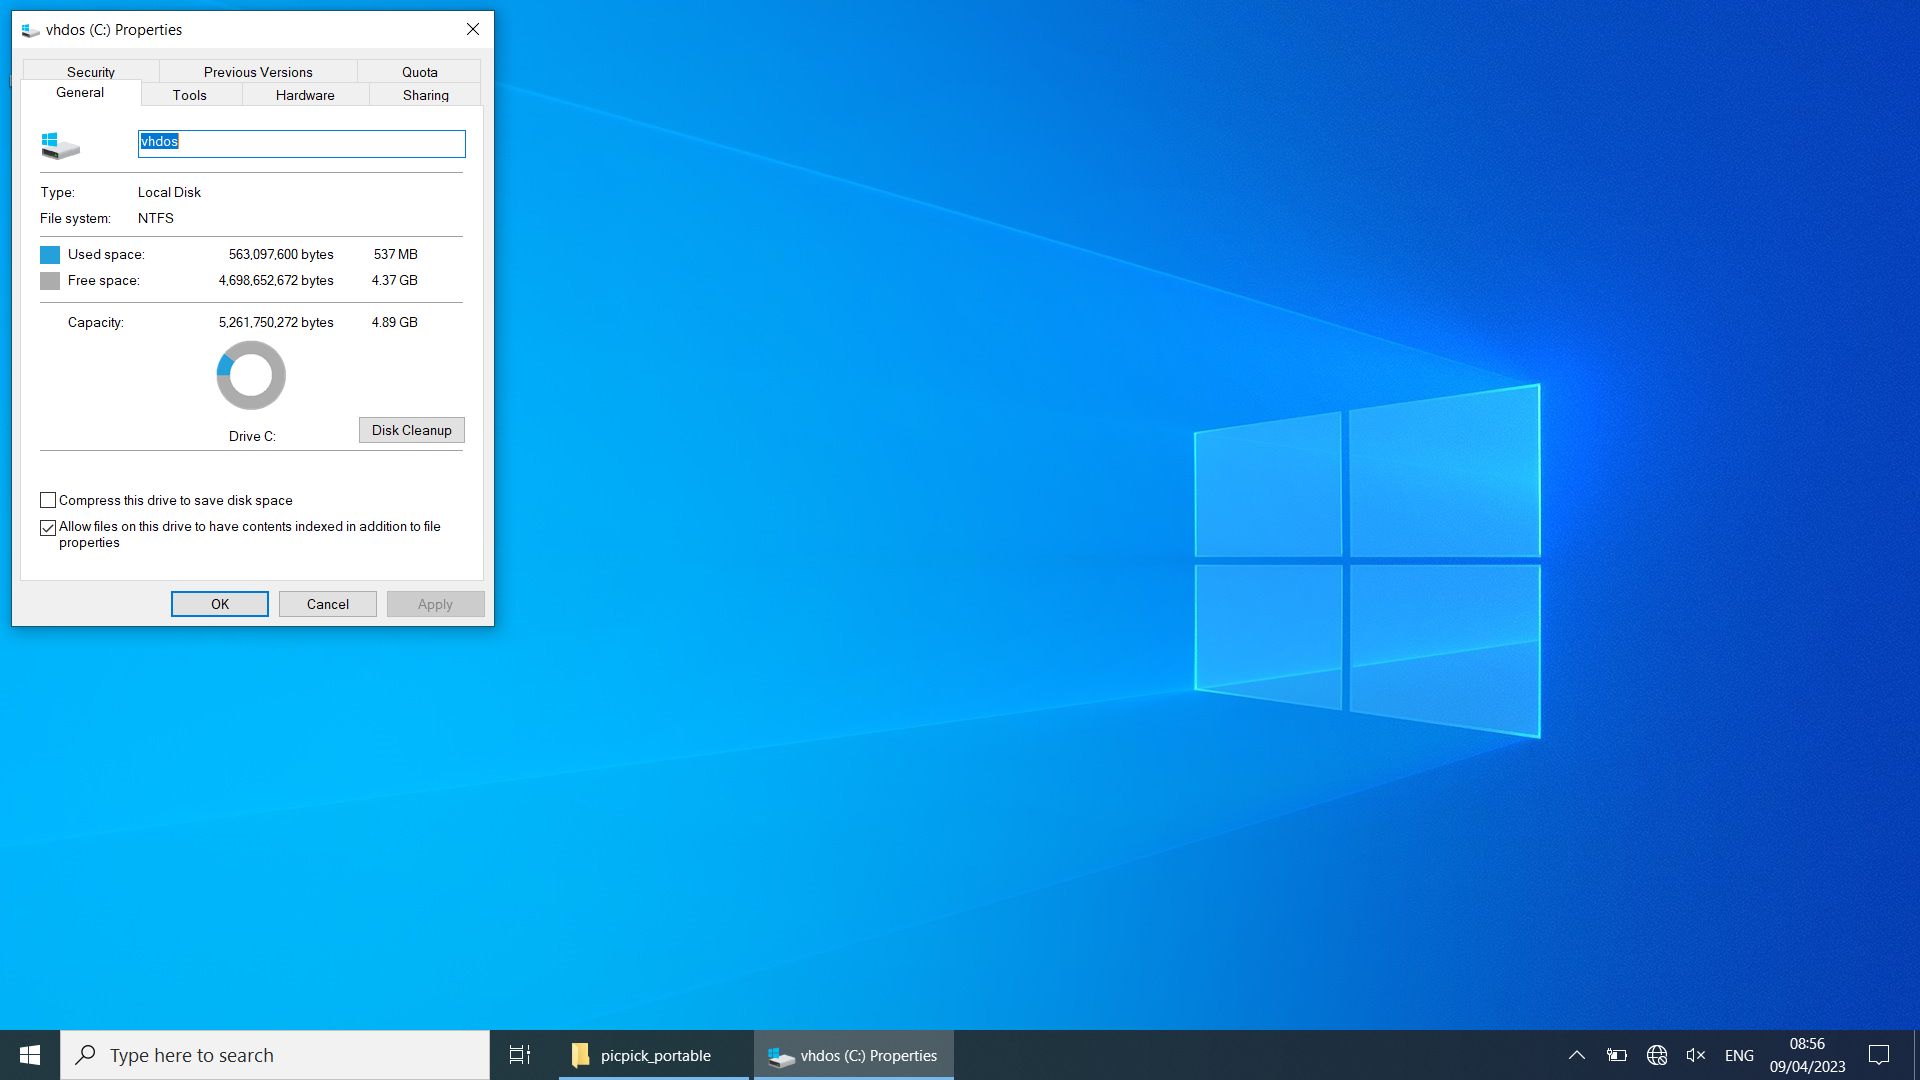This screenshot has height=1080, width=1920.
Task: Uncheck the allow files indexed checkbox
Action: 48,527
